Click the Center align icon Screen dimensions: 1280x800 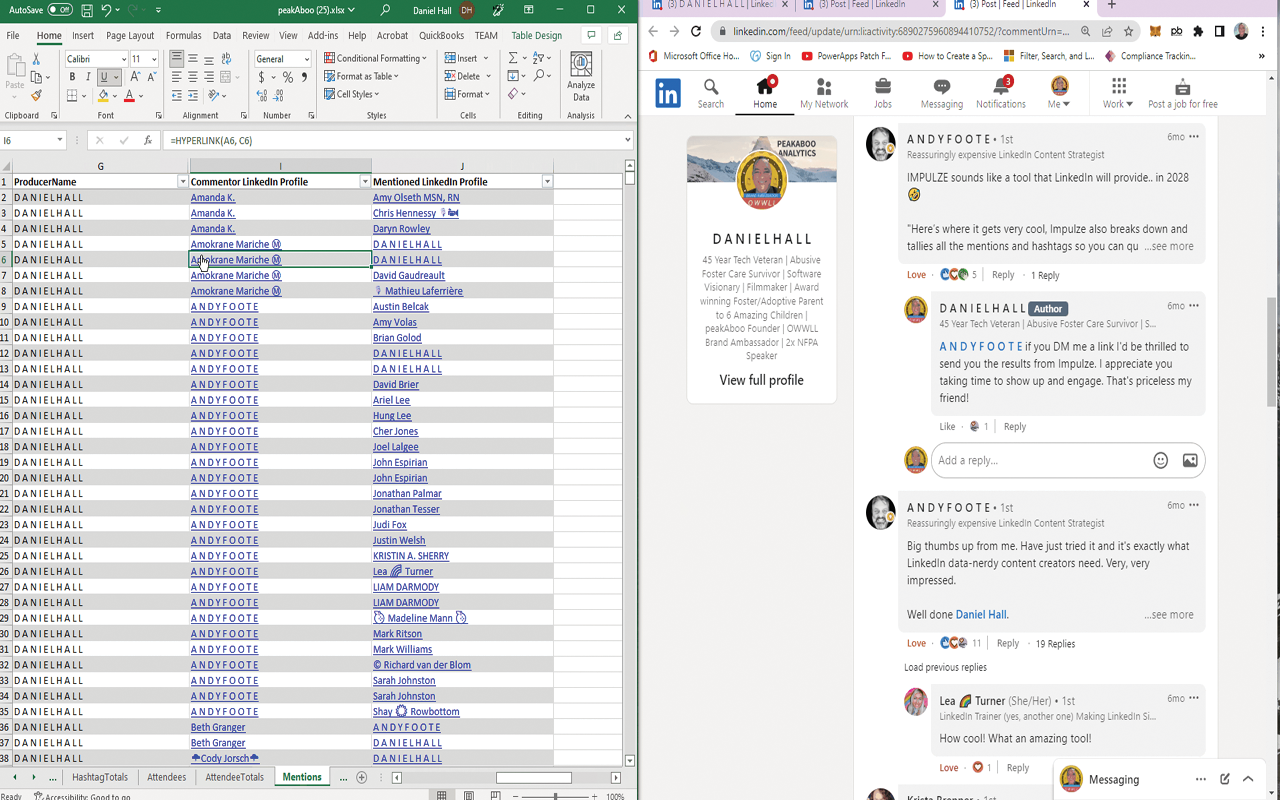[x=193, y=77]
